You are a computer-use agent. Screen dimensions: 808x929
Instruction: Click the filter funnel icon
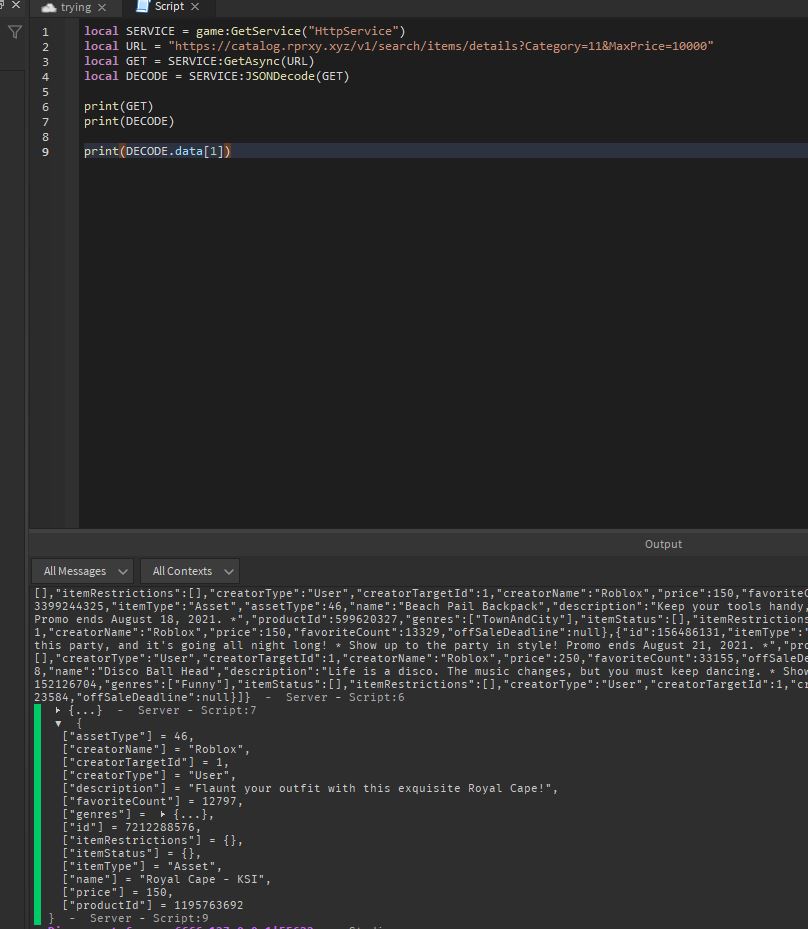pos(15,32)
